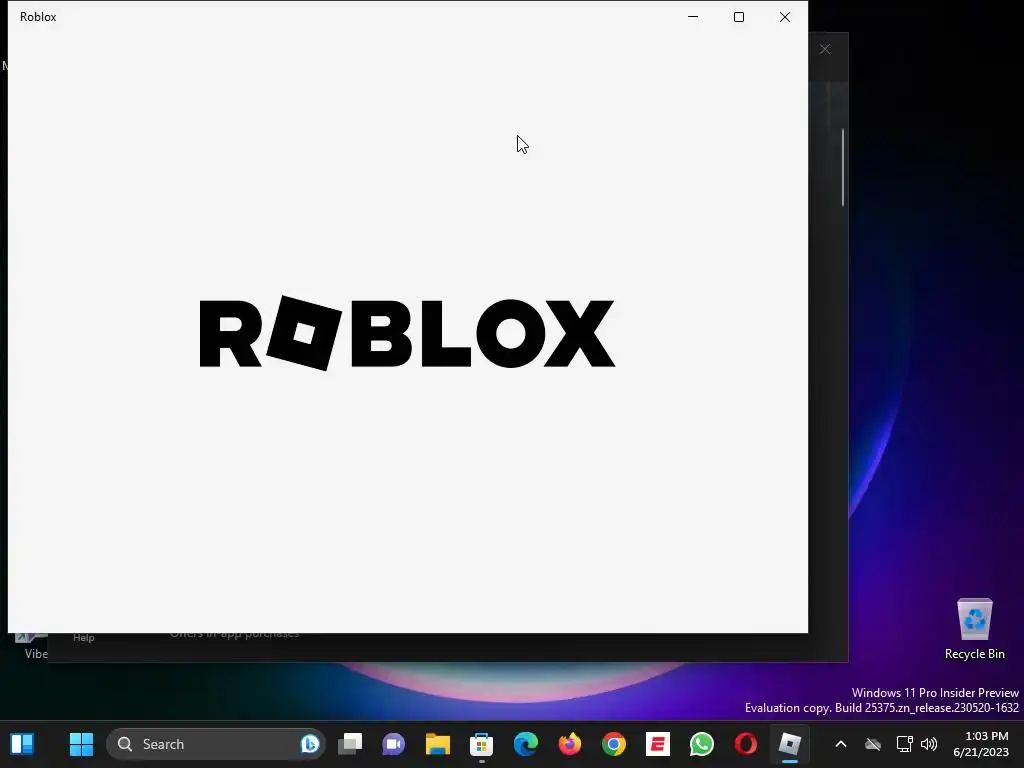The height and width of the screenshot is (768, 1024).
Task: Open the Widgets panel on the taskbar
Action: 22,744
